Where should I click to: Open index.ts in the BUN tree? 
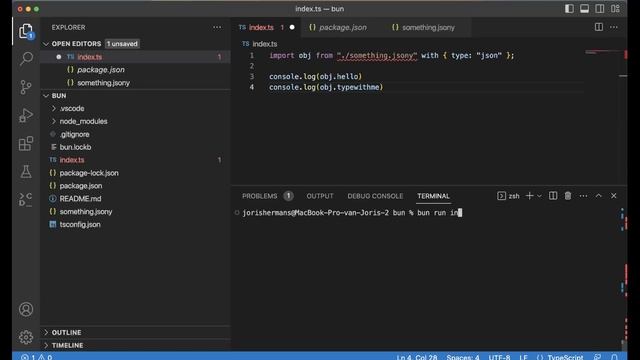[x=136, y=160]
